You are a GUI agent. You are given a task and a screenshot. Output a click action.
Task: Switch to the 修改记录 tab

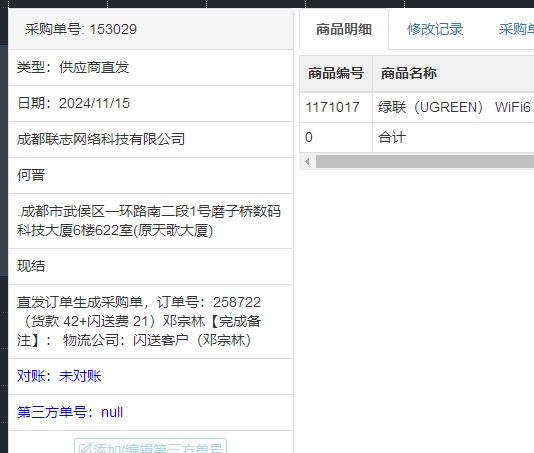click(x=435, y=29)
